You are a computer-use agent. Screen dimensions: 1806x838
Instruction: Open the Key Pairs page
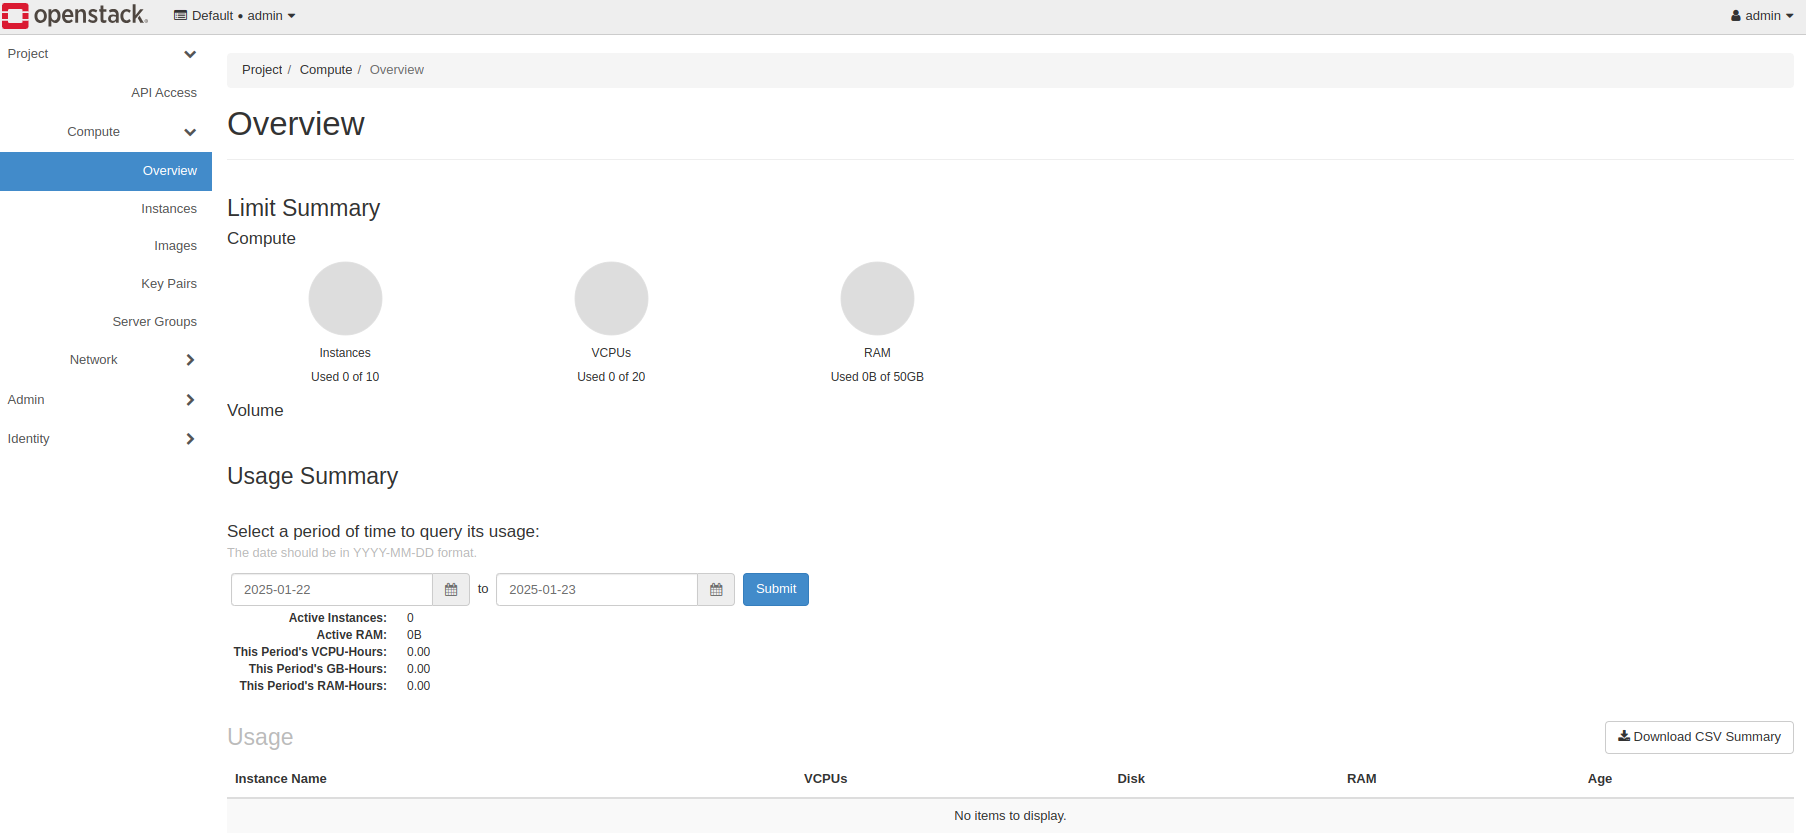(168, 284)
